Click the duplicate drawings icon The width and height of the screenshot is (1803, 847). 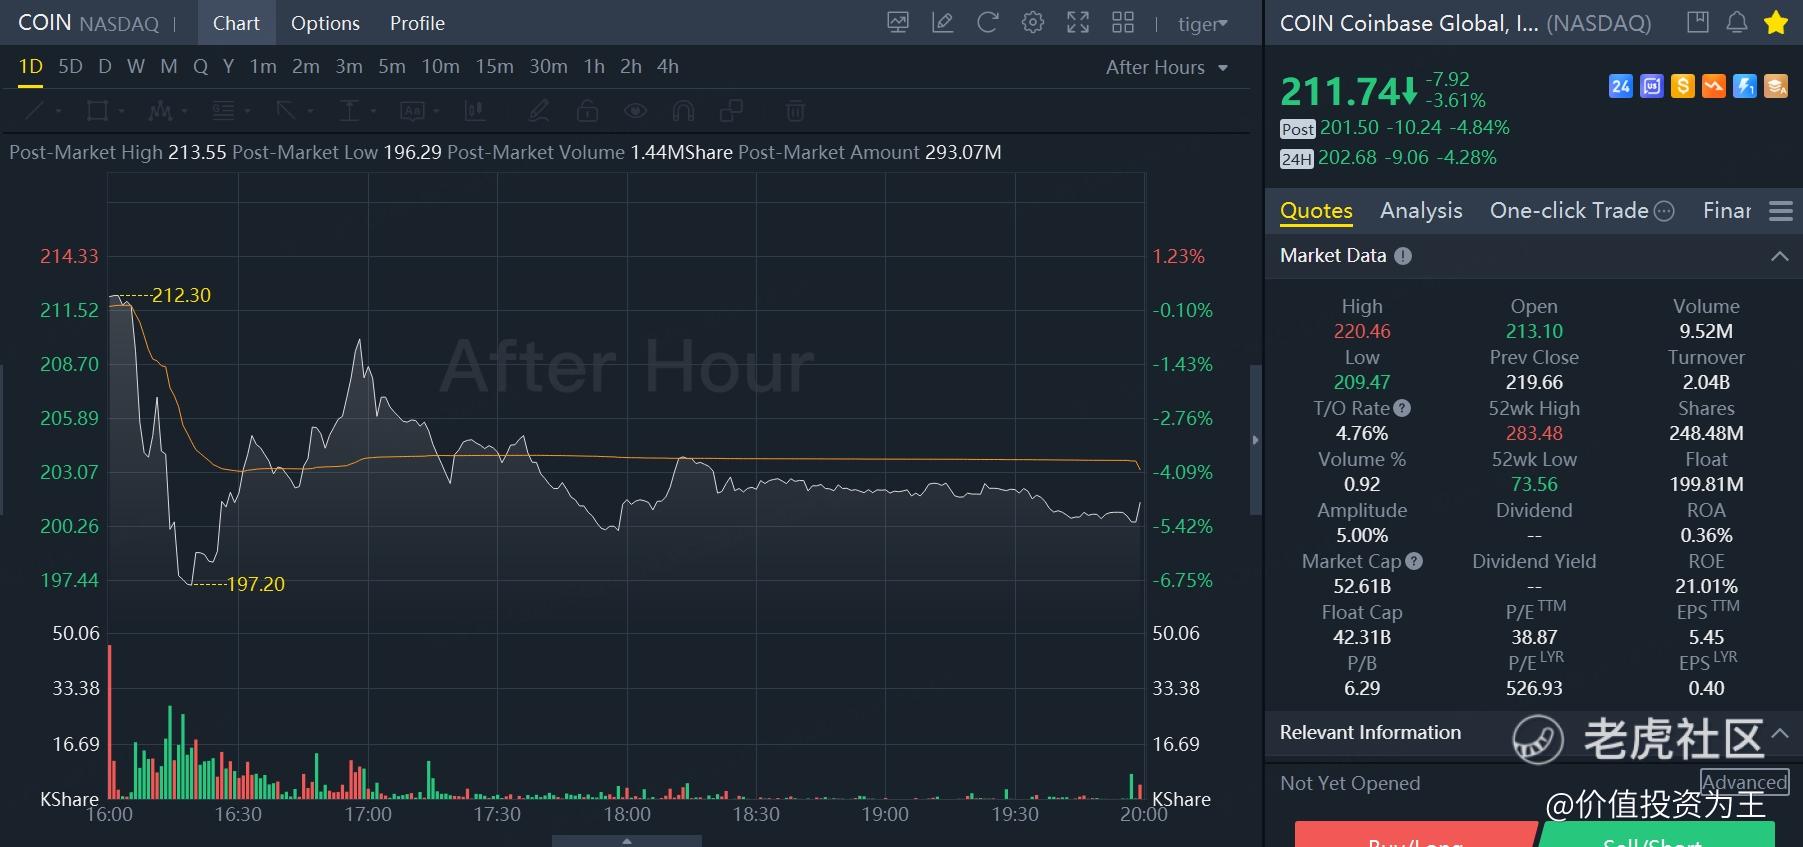click(732, 111)
